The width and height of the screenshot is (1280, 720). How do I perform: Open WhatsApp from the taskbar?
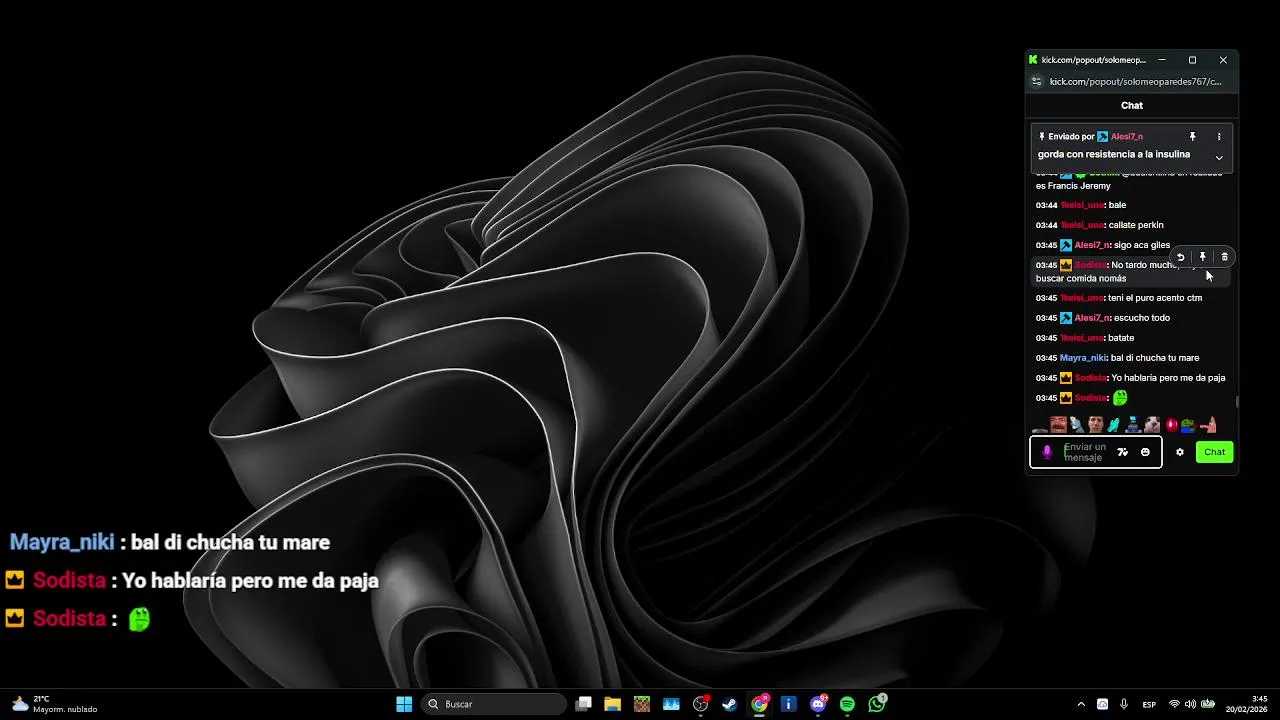[877, 704]
